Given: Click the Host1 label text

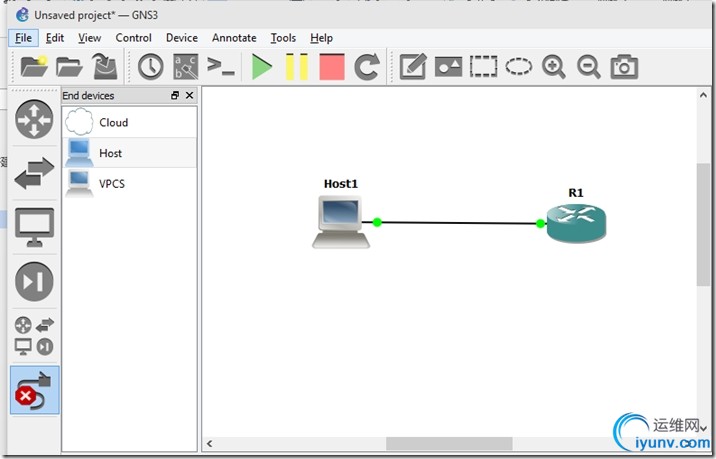Looking at the screenshot, I should [341, 184].
